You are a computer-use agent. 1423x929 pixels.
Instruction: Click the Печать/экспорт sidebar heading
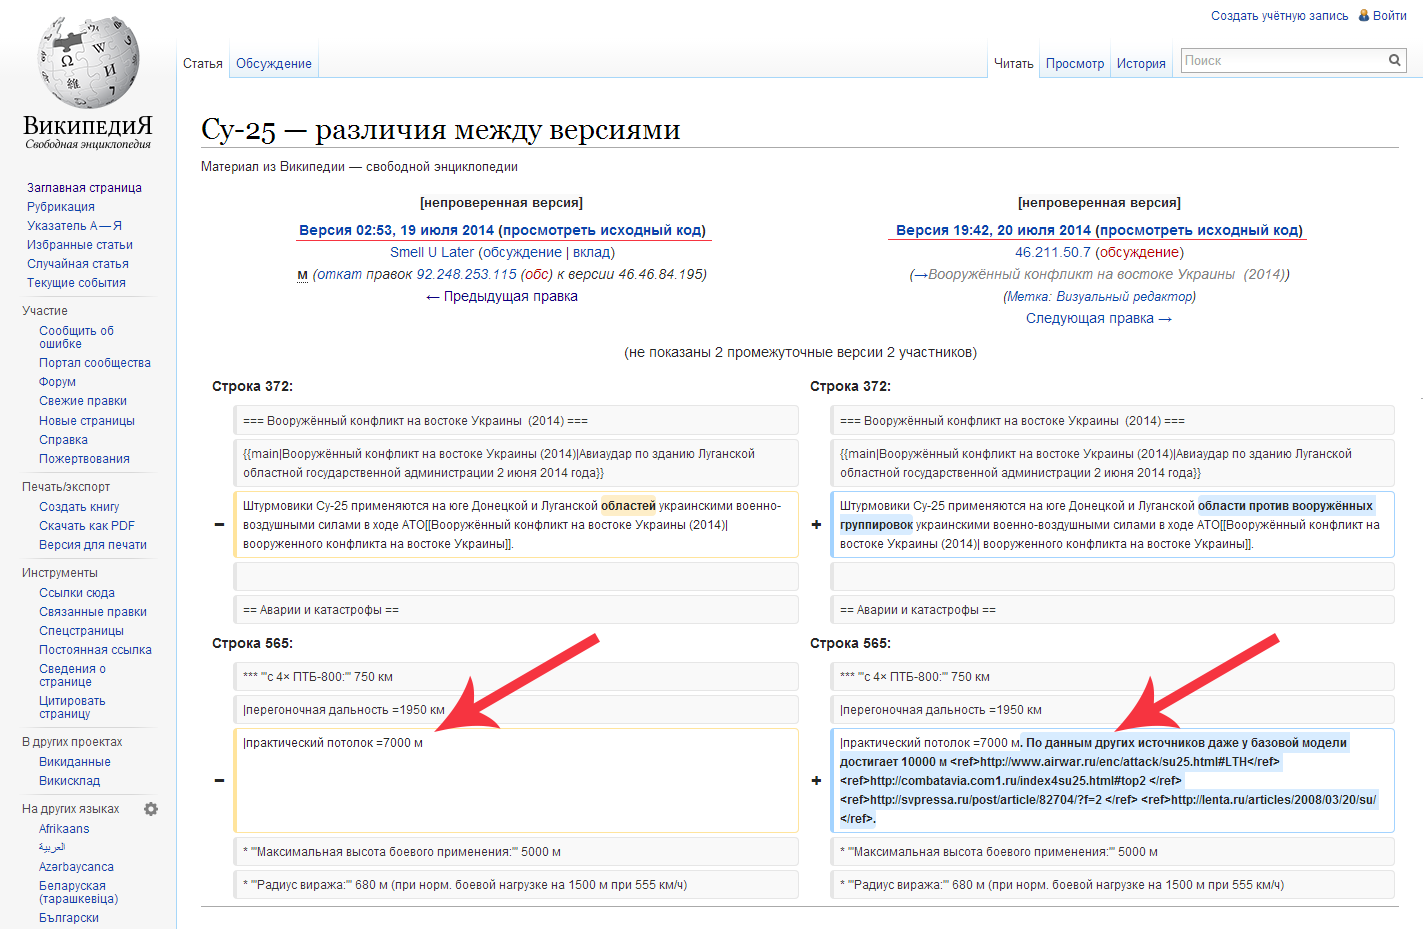(66, 486)
